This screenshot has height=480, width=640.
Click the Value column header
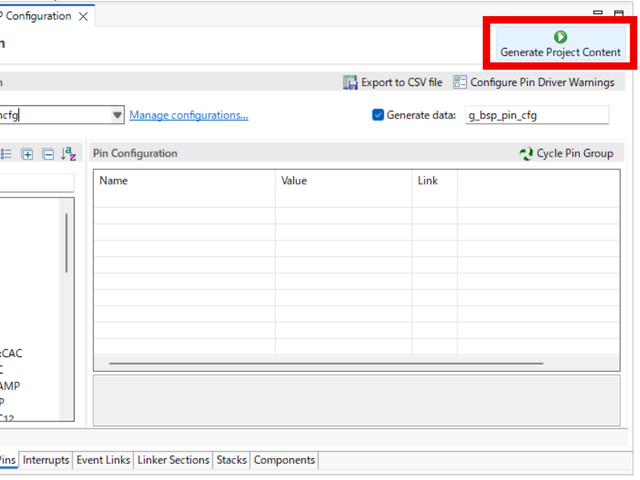[343, 181]
